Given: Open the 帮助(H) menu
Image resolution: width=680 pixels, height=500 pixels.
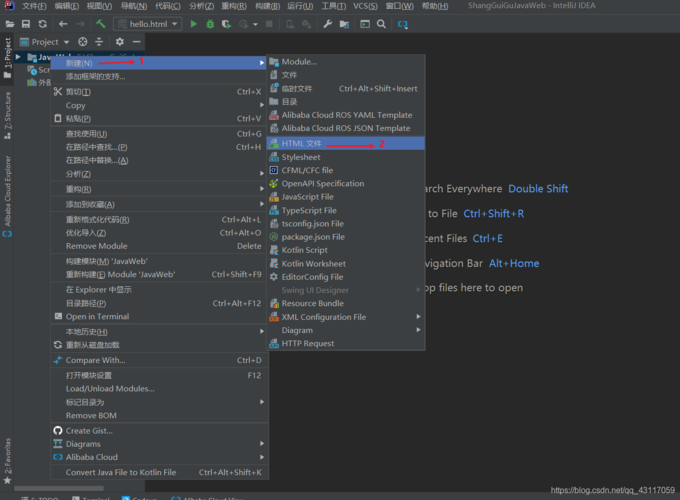Looking at the screenshot, I should tap(435, 6).
